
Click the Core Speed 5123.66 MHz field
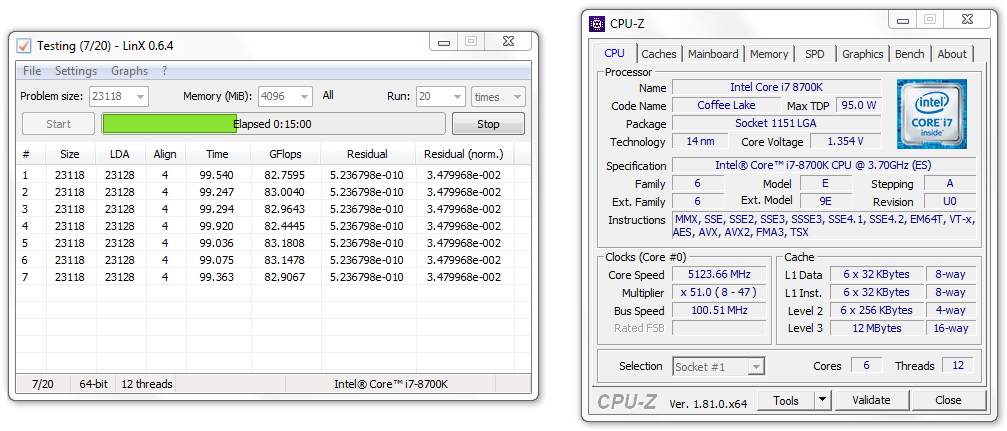[x=719, y=274]
